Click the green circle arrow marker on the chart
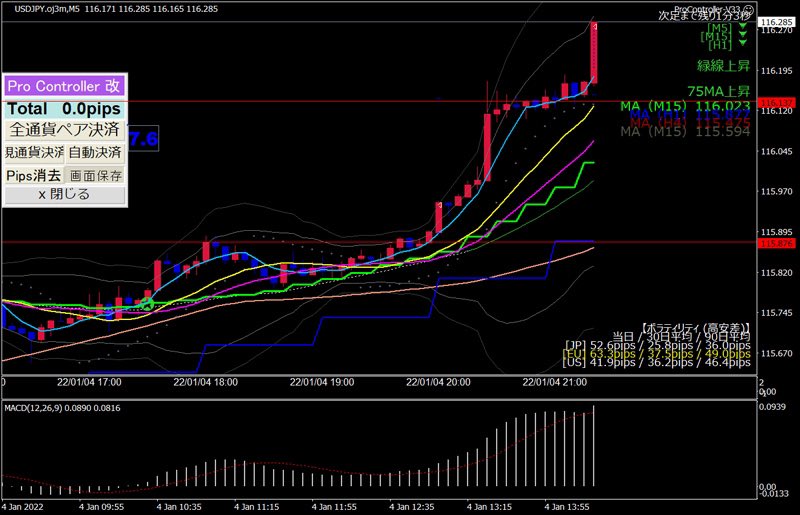The image size is (800, 515). [147, 304]
